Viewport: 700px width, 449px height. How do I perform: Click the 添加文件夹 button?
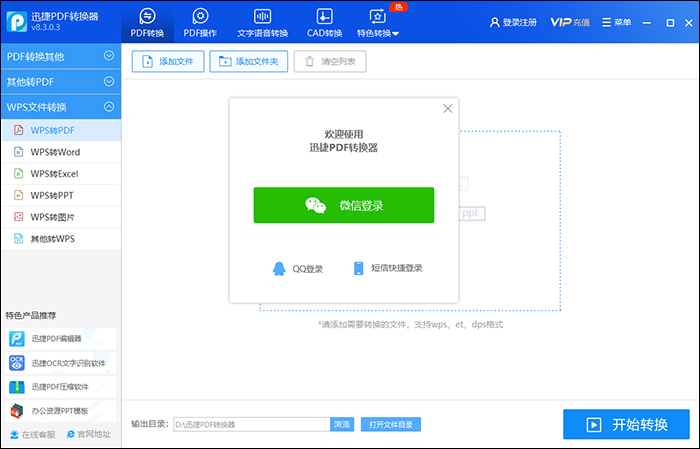tap(249, 62)
